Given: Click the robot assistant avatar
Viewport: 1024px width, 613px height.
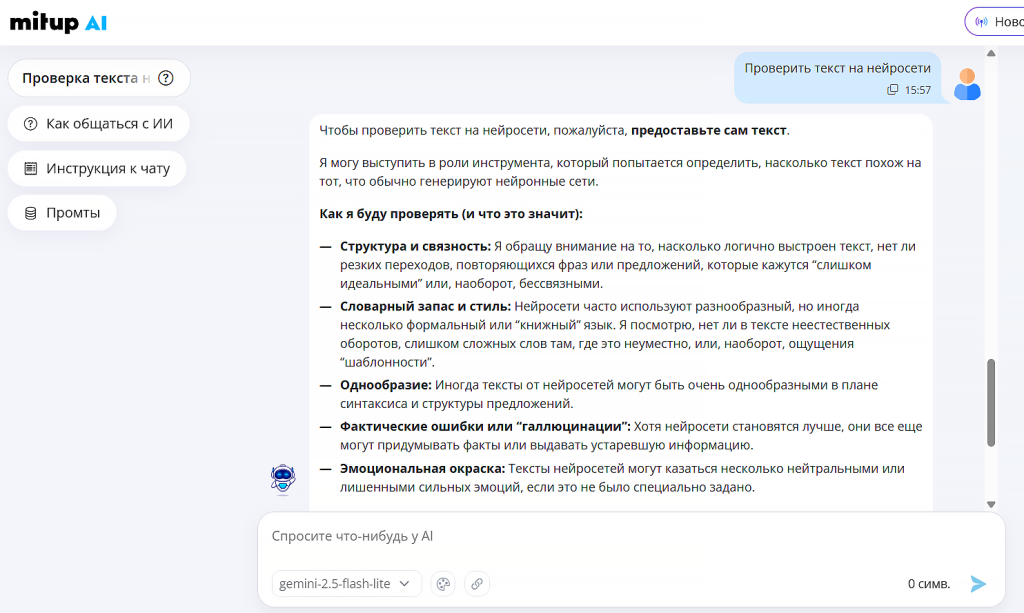Looking at the screenshot, I should pos(283,480).
